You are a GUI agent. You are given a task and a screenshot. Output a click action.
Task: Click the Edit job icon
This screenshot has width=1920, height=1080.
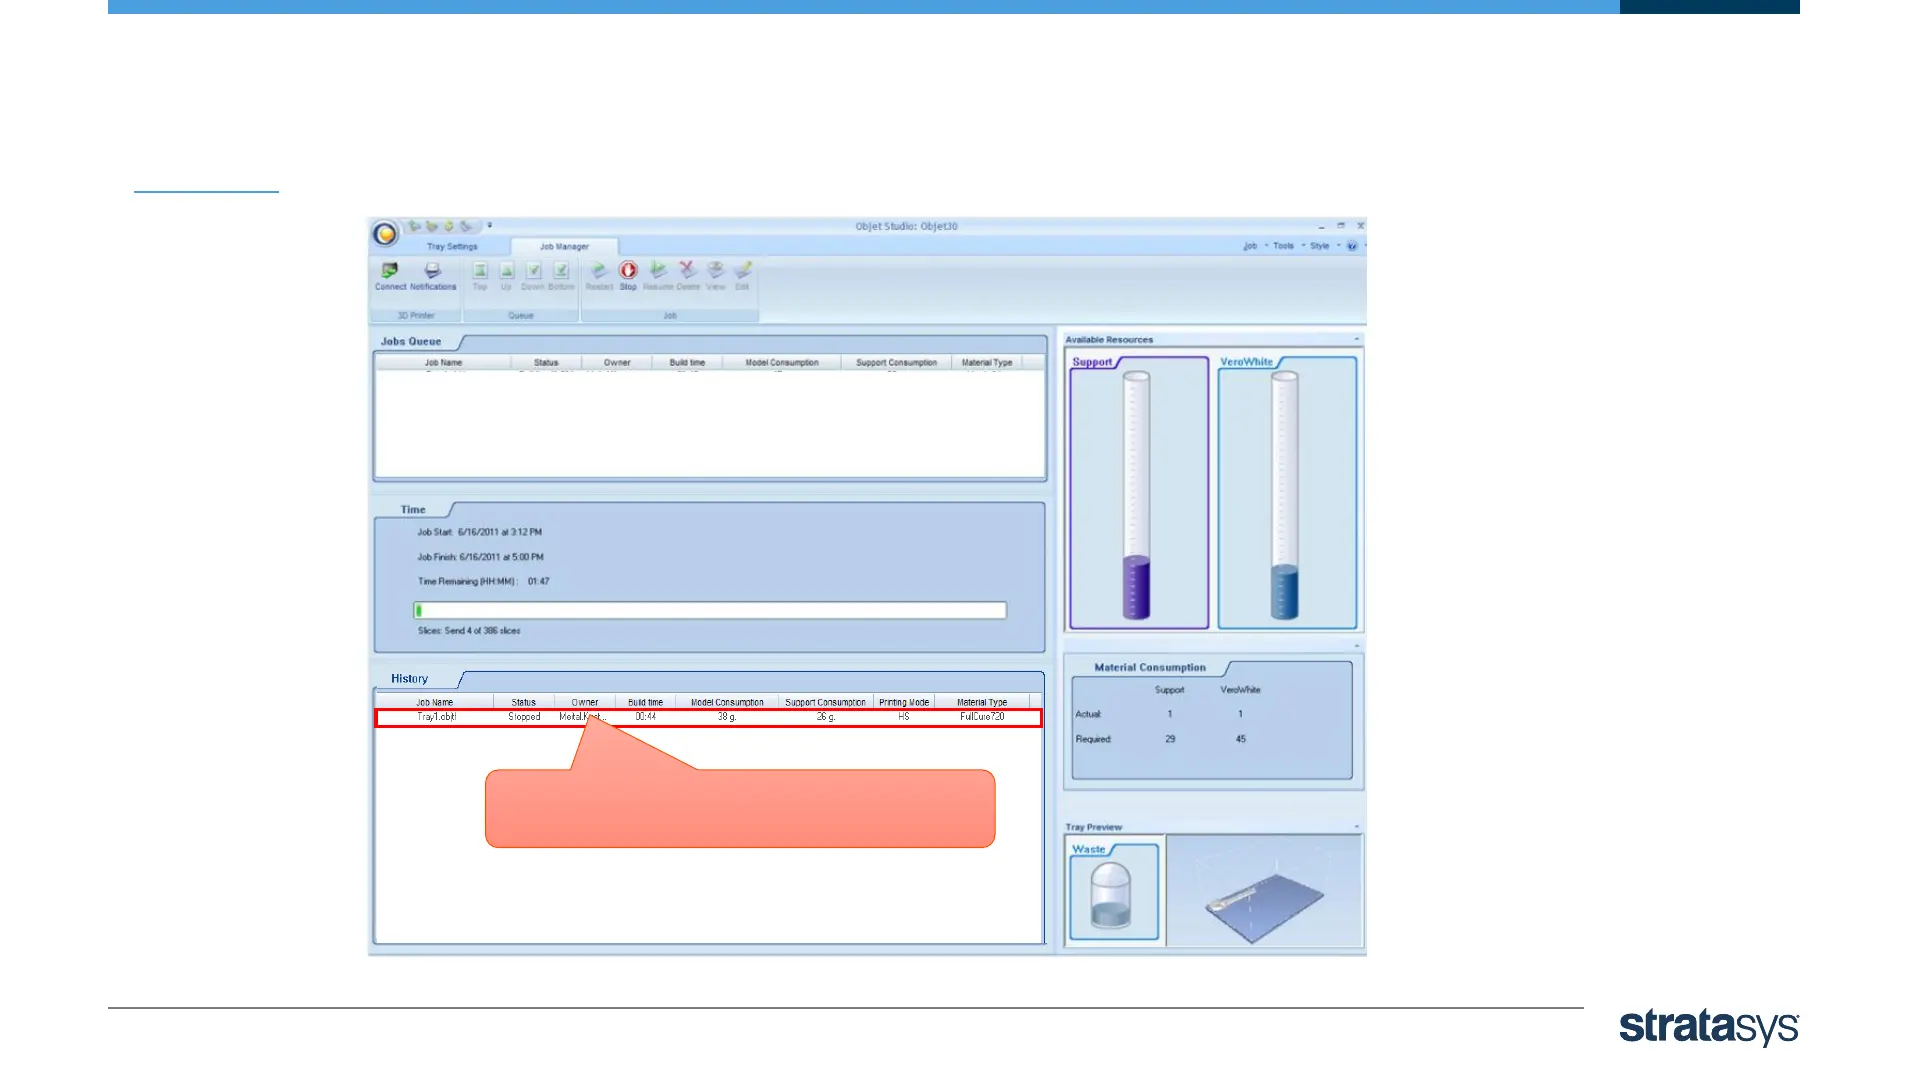point(742,271)
